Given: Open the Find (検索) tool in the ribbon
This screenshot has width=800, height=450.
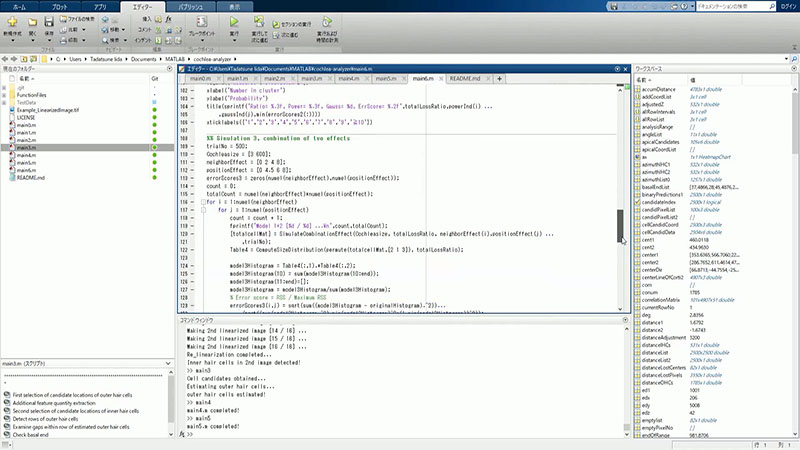Looking at the screenshot, I should pos(114,40).
